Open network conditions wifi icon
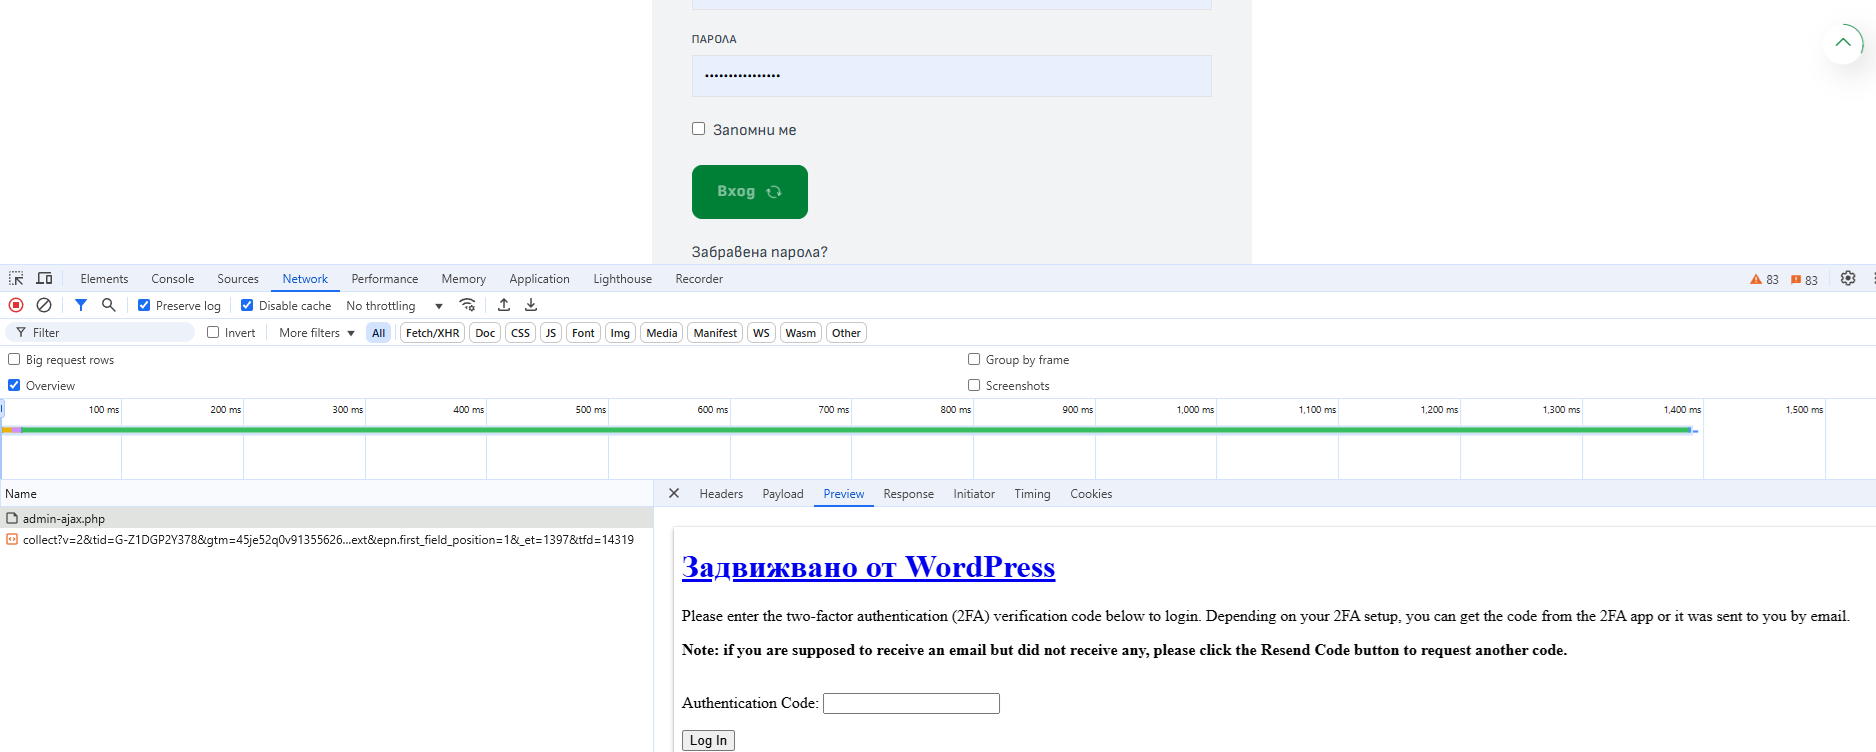 tap(467, 305)
